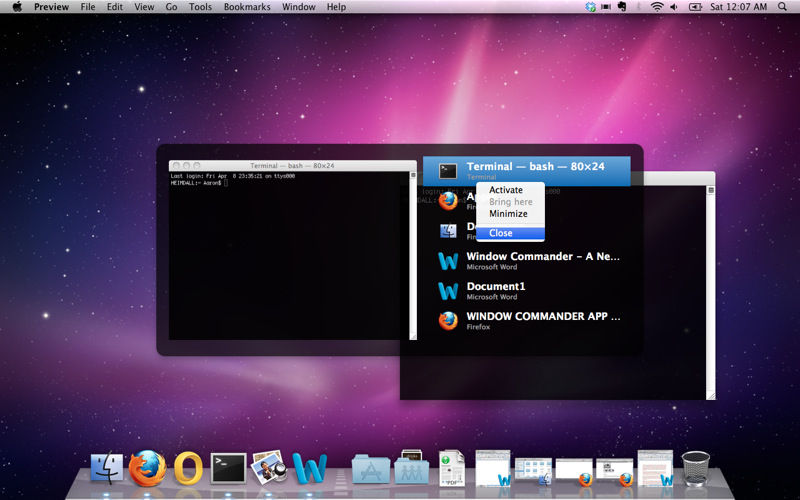Open the Tools menu in menu bar
This screenshot has height=500, width=800.
point(200,7)
